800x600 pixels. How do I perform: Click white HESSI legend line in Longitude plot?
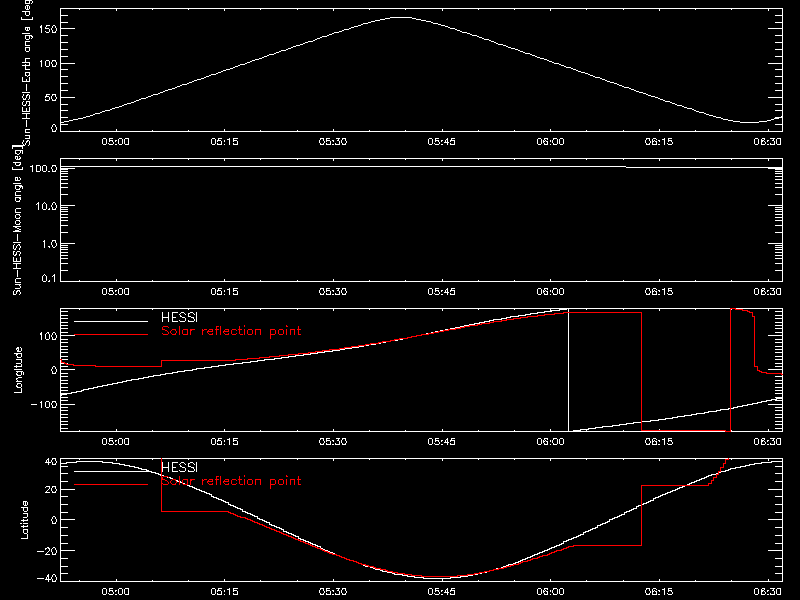point(111,321)
